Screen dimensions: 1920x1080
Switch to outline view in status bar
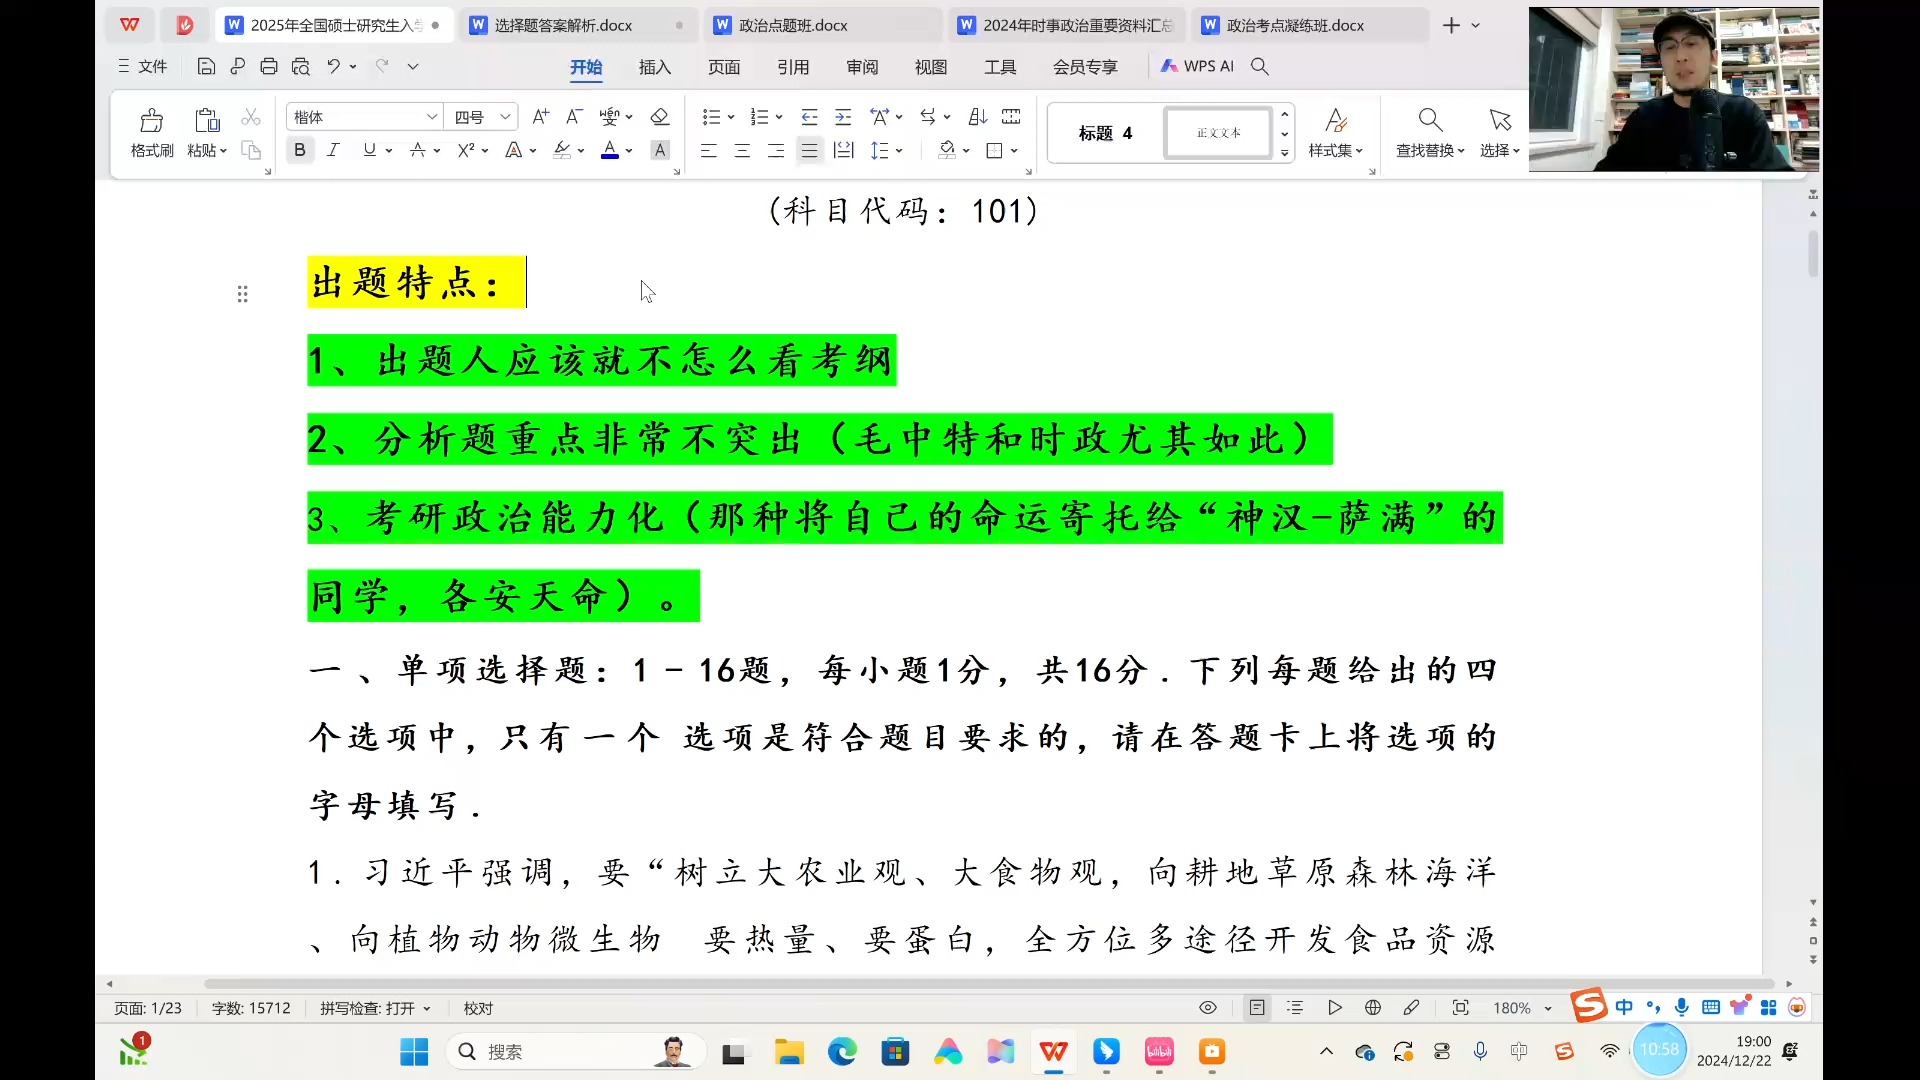point(1295,1008)
